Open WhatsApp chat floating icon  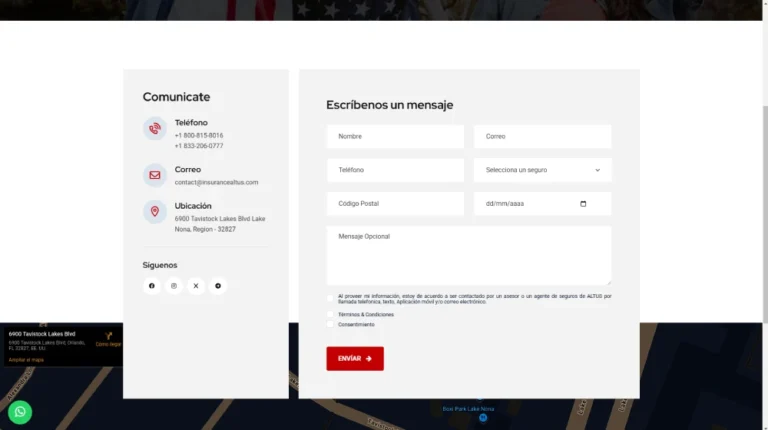(20, 412)
